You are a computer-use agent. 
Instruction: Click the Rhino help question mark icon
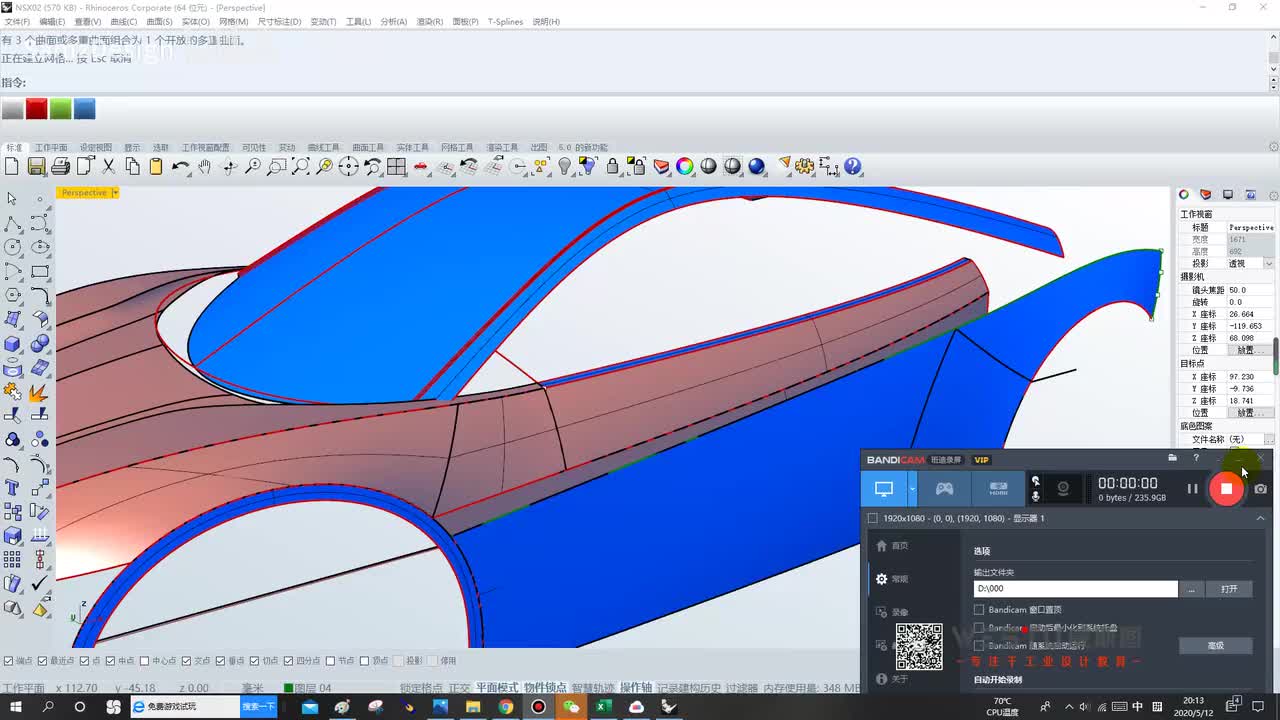click(x=853, y=167)
